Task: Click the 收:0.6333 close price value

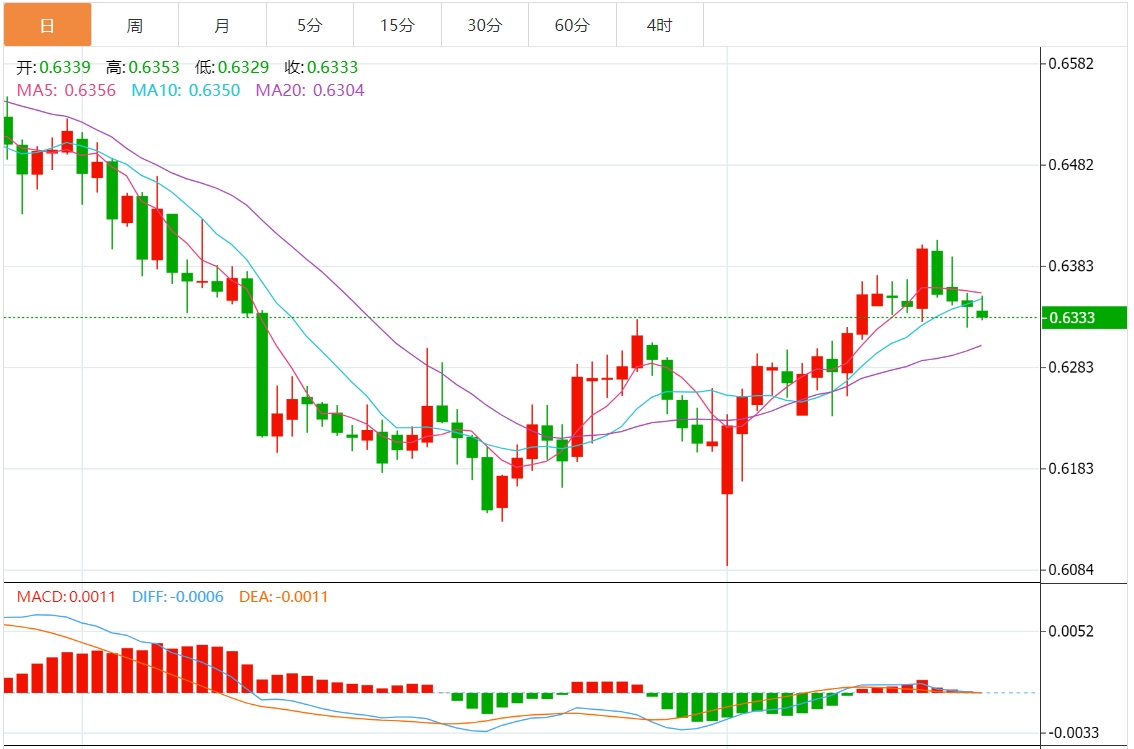Action: click(x=321, y=67)
